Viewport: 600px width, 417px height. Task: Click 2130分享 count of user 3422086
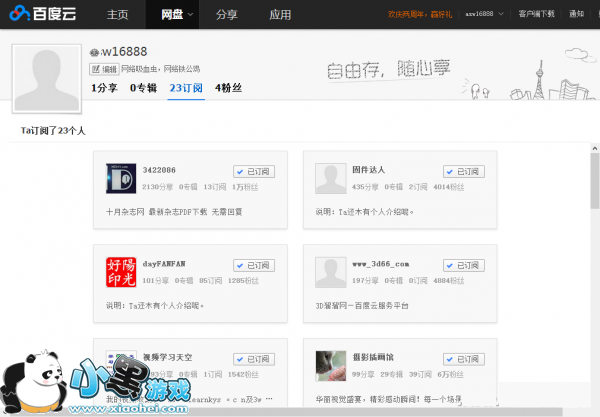(x=157, y=187)
